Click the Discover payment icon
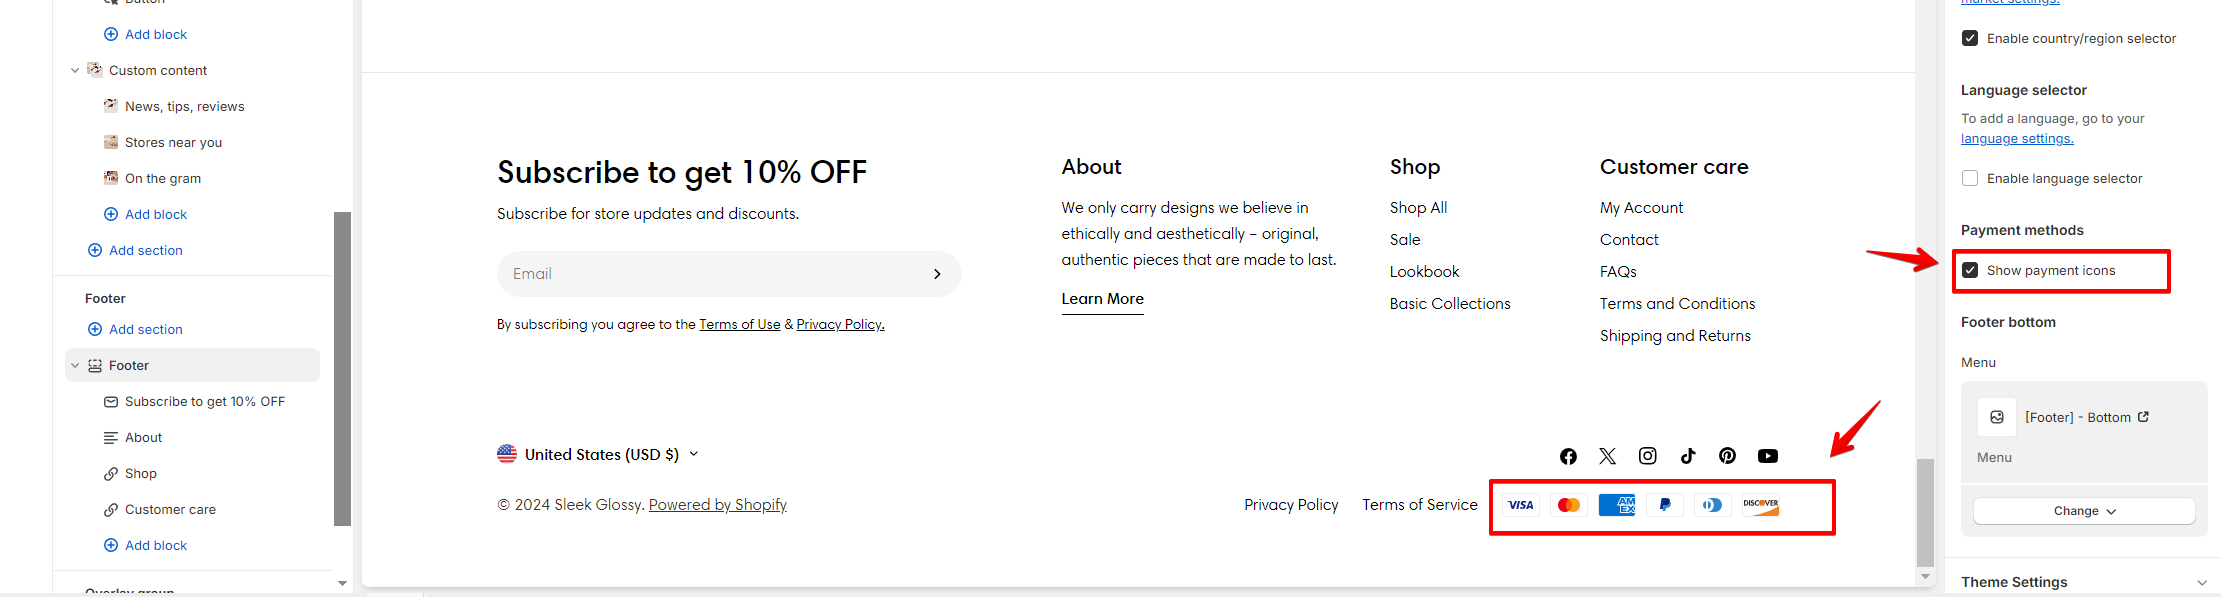Viewport: 2221px width, 597px height. point(1761,505)
